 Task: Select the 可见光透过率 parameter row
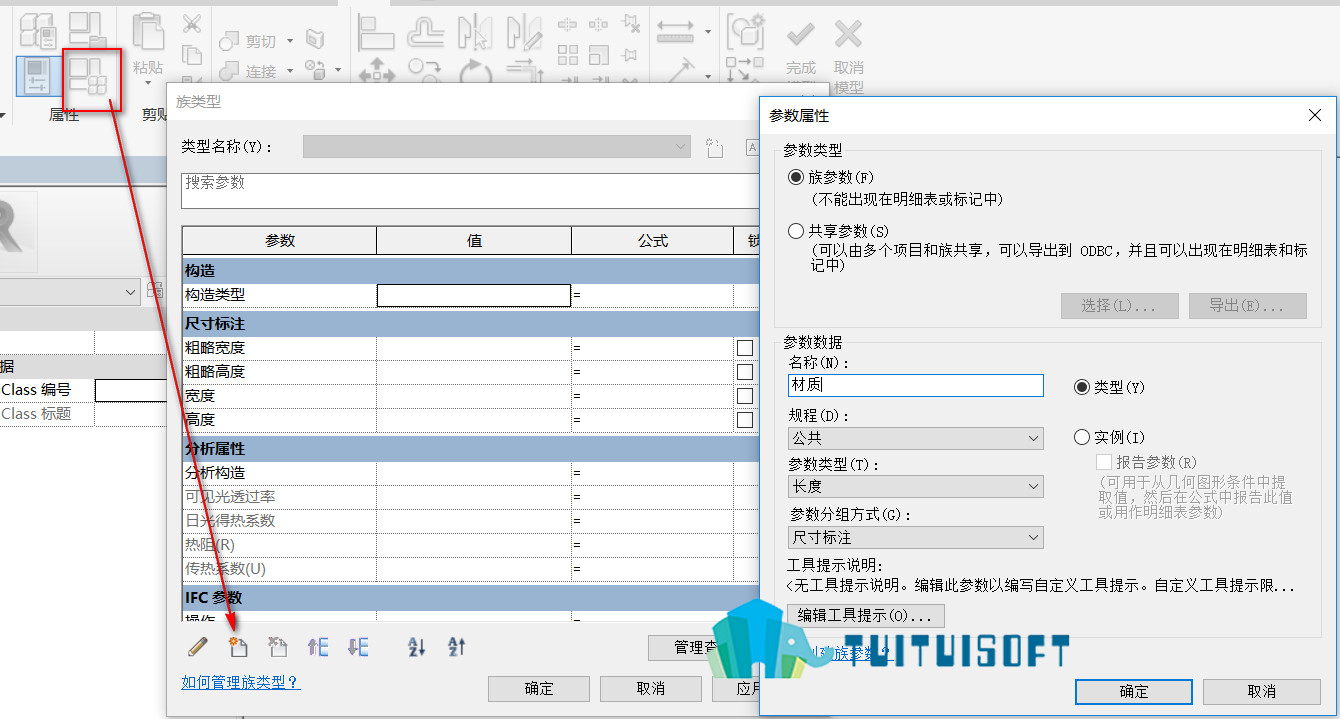click(470, 496)
